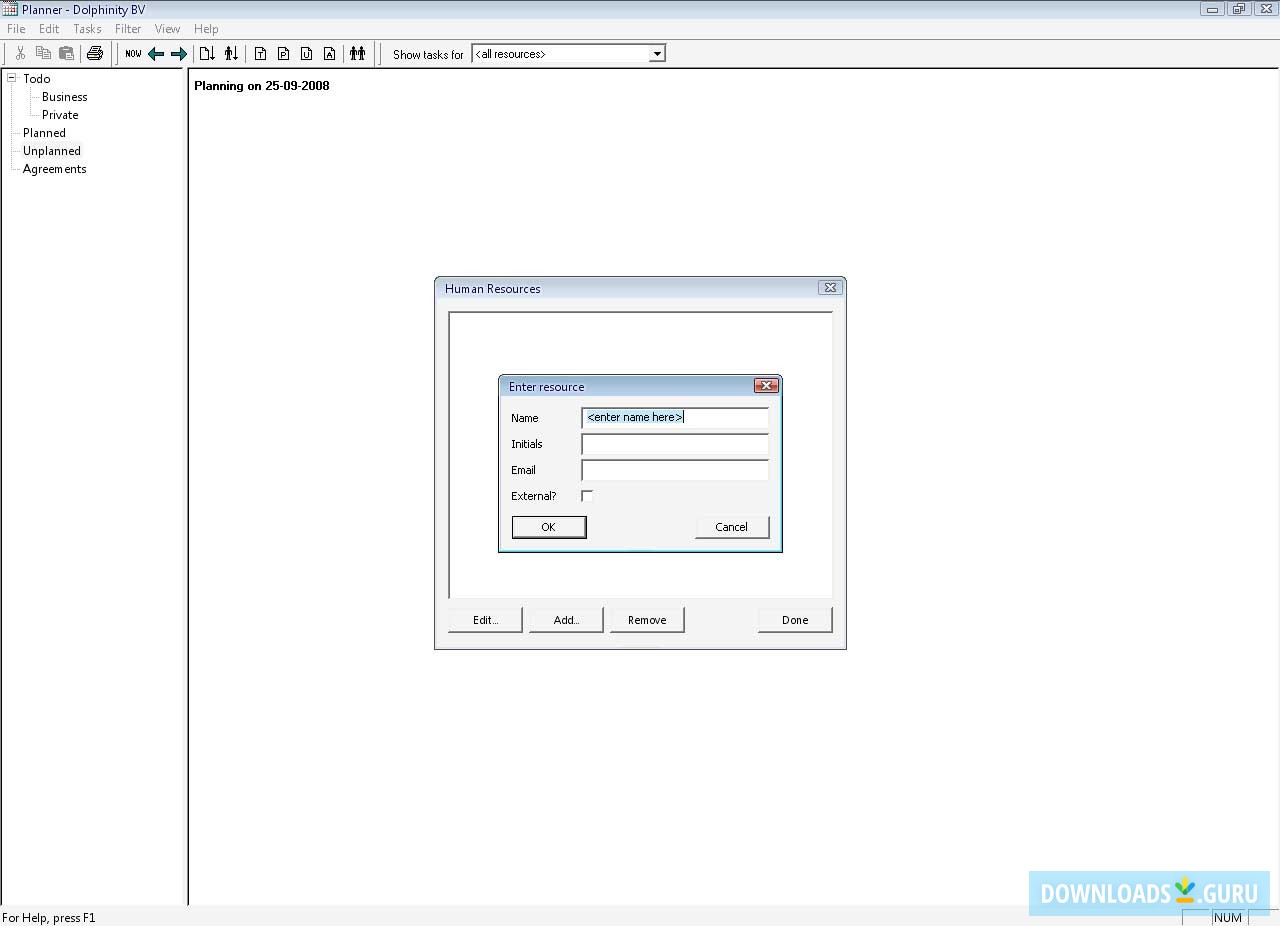Click the Copy toolbar icon
The image size is (1280, 926).
43,54
